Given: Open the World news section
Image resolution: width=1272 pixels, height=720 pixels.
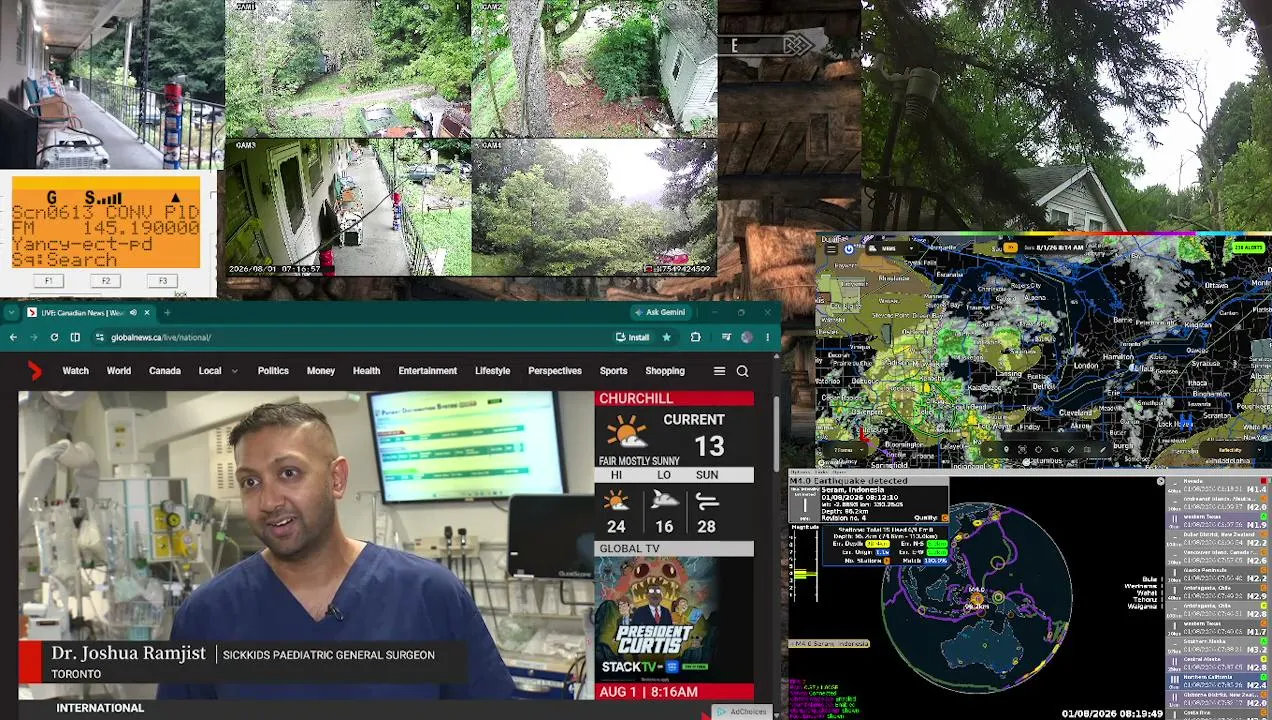Looking at the screenshot, I should (x=119, y=371).
